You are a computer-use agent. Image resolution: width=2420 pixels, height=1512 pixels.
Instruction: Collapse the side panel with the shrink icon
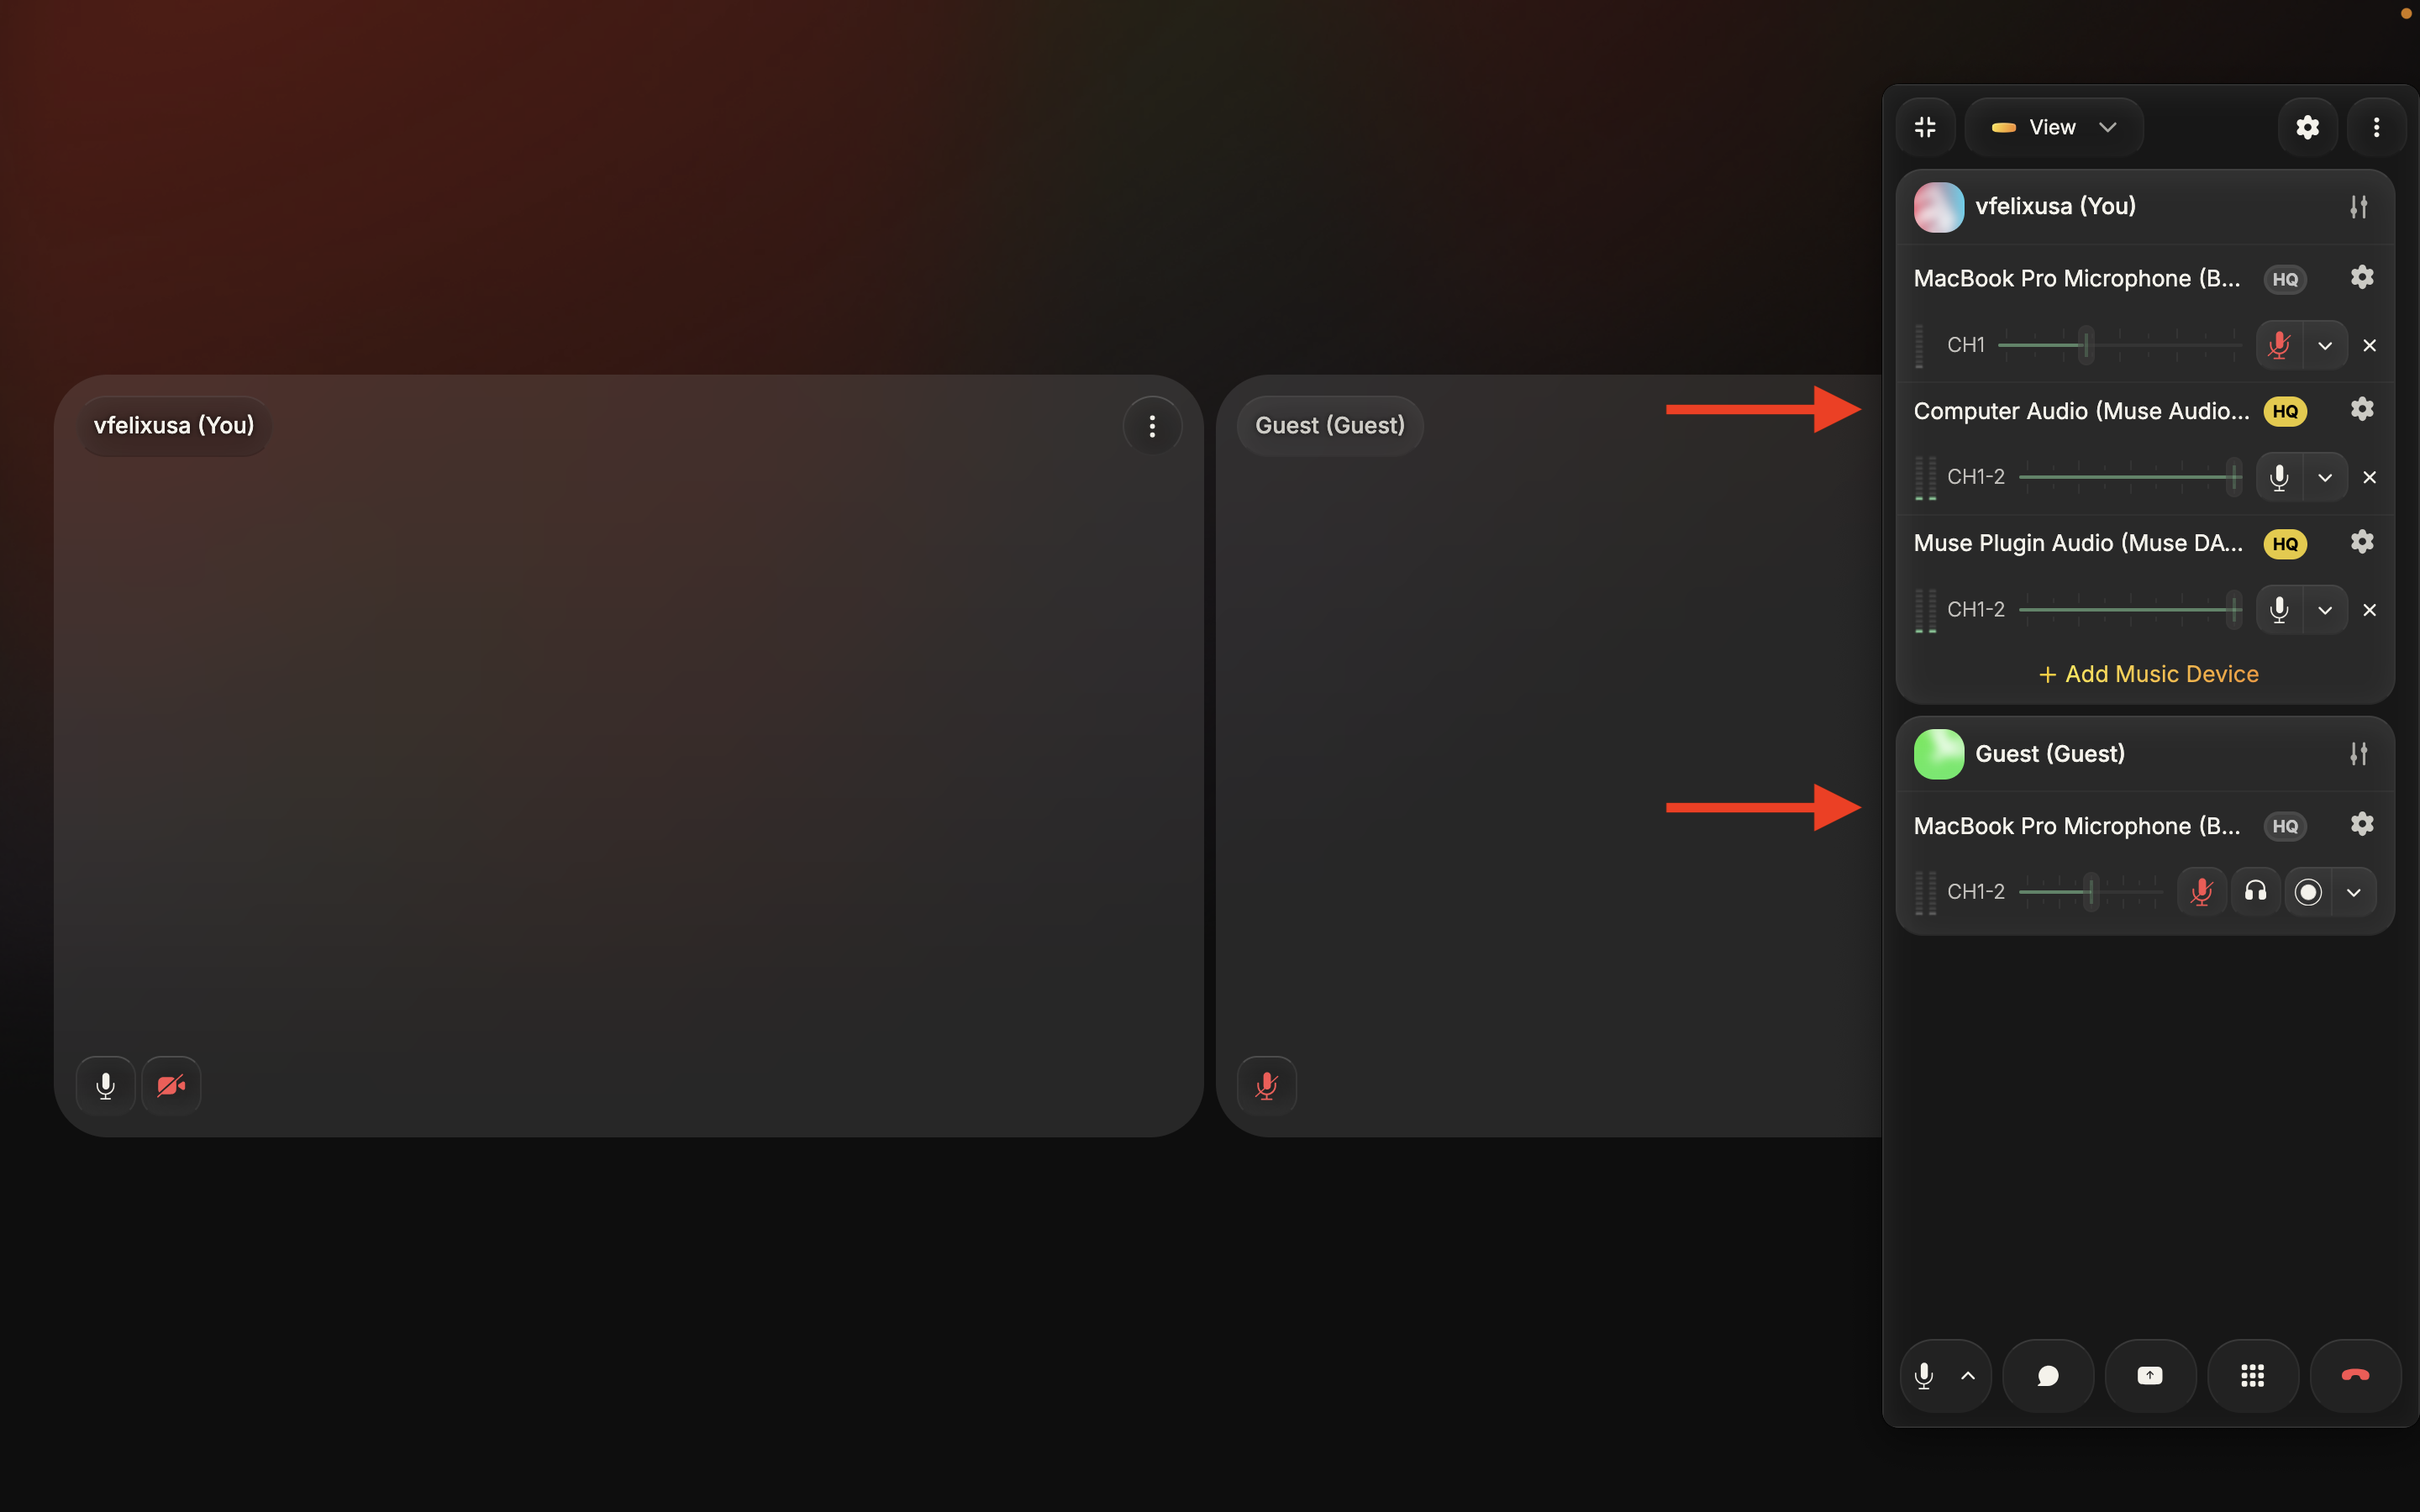(1925, 126)
